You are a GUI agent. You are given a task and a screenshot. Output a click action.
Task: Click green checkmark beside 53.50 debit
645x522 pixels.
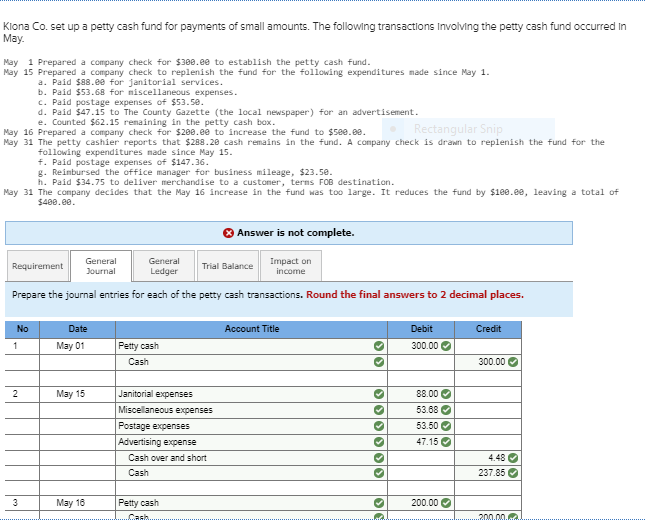(x=446, y=426)
